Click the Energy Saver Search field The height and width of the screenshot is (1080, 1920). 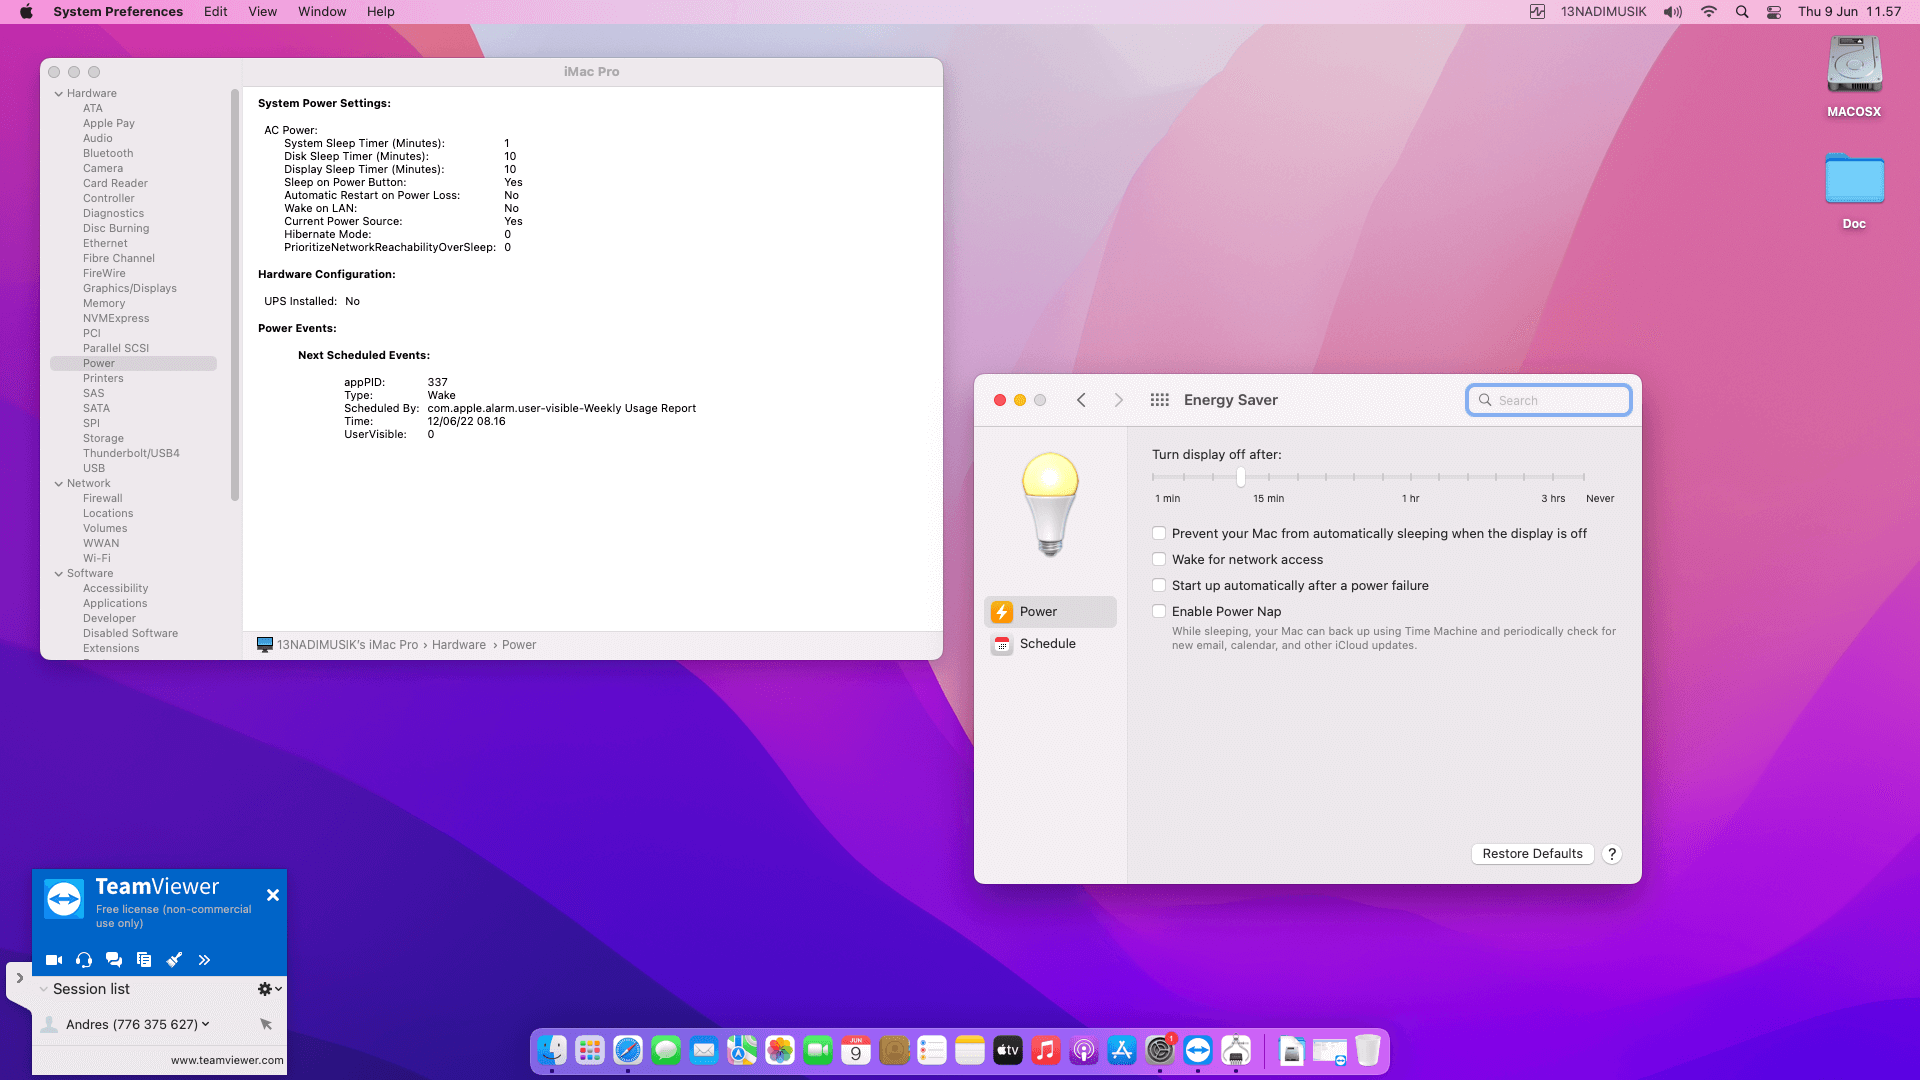tap(1549, 400)
